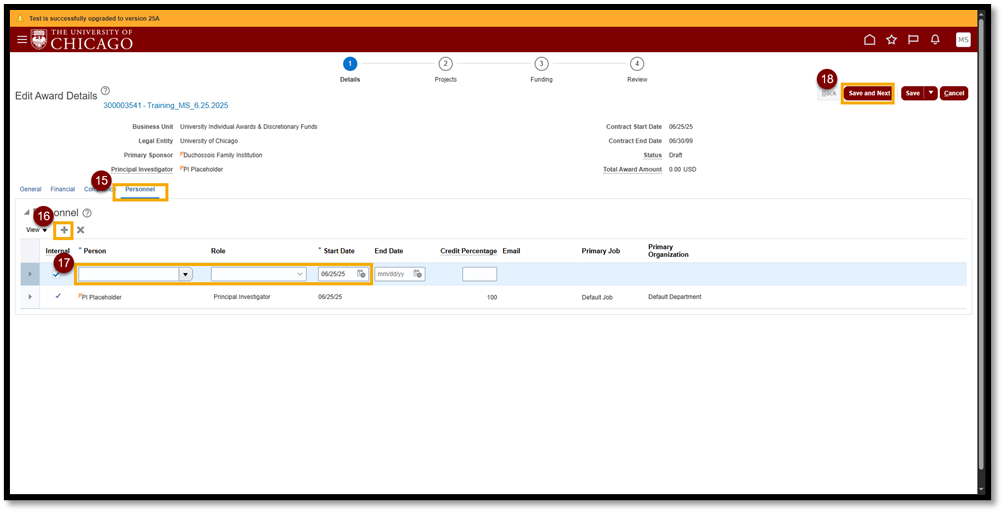Switch to the Financial tab
Viewport: 1004px width, 513px height.
(62, 189)
